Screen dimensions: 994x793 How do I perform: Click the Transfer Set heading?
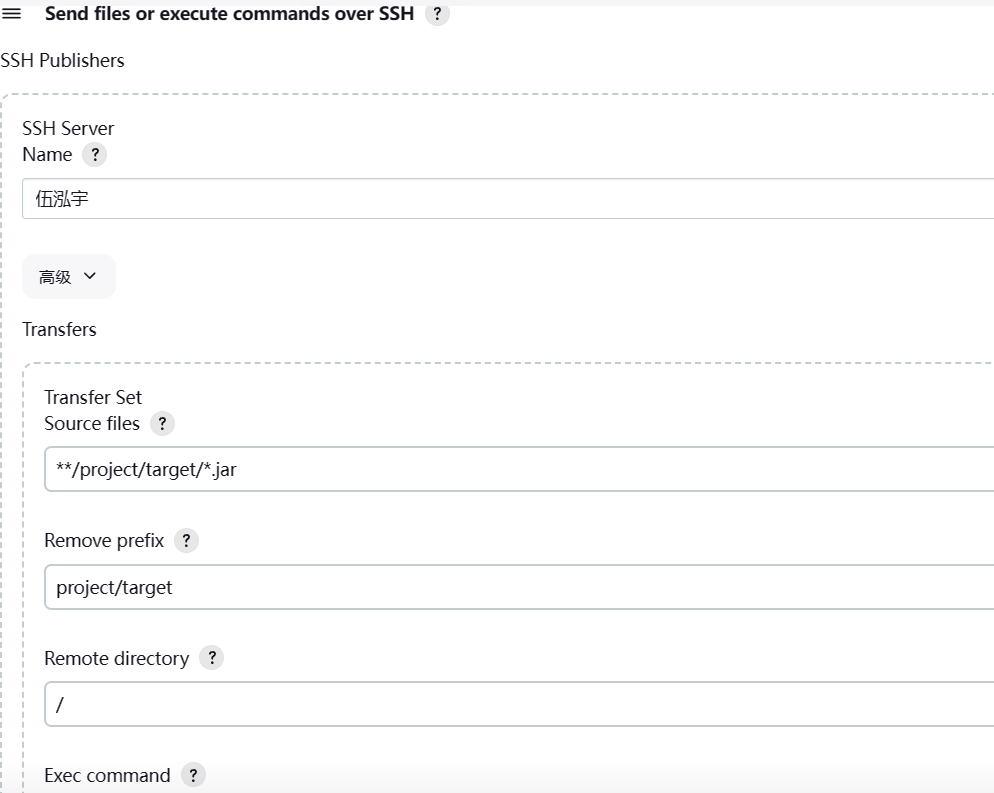click(x=93, y=397)
